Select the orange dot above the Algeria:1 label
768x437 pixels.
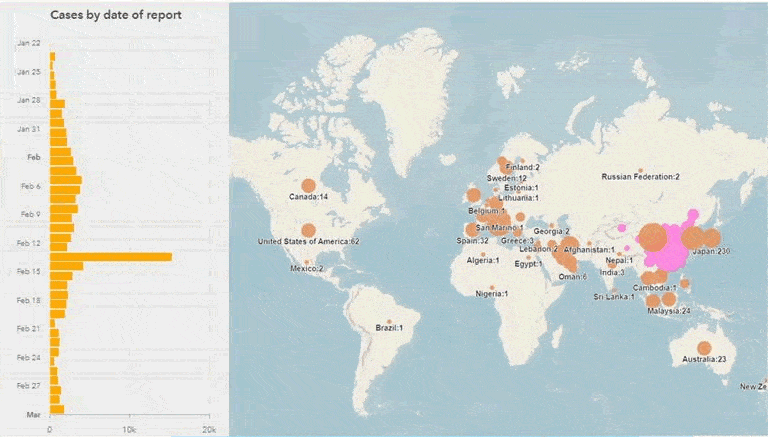(483, 254)
